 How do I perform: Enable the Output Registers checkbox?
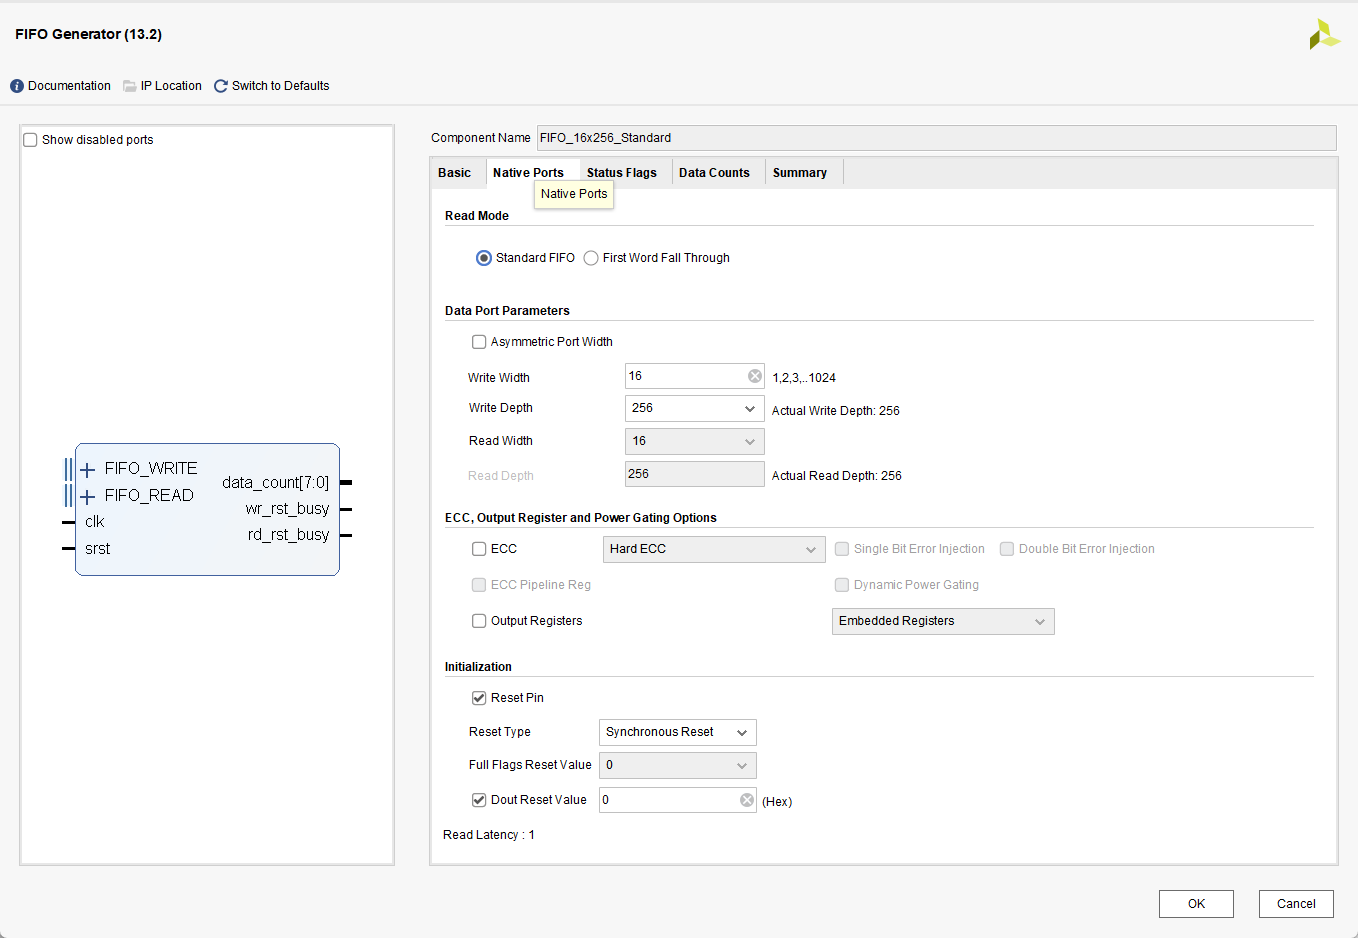pyautogui.click(x=479, y=621)
